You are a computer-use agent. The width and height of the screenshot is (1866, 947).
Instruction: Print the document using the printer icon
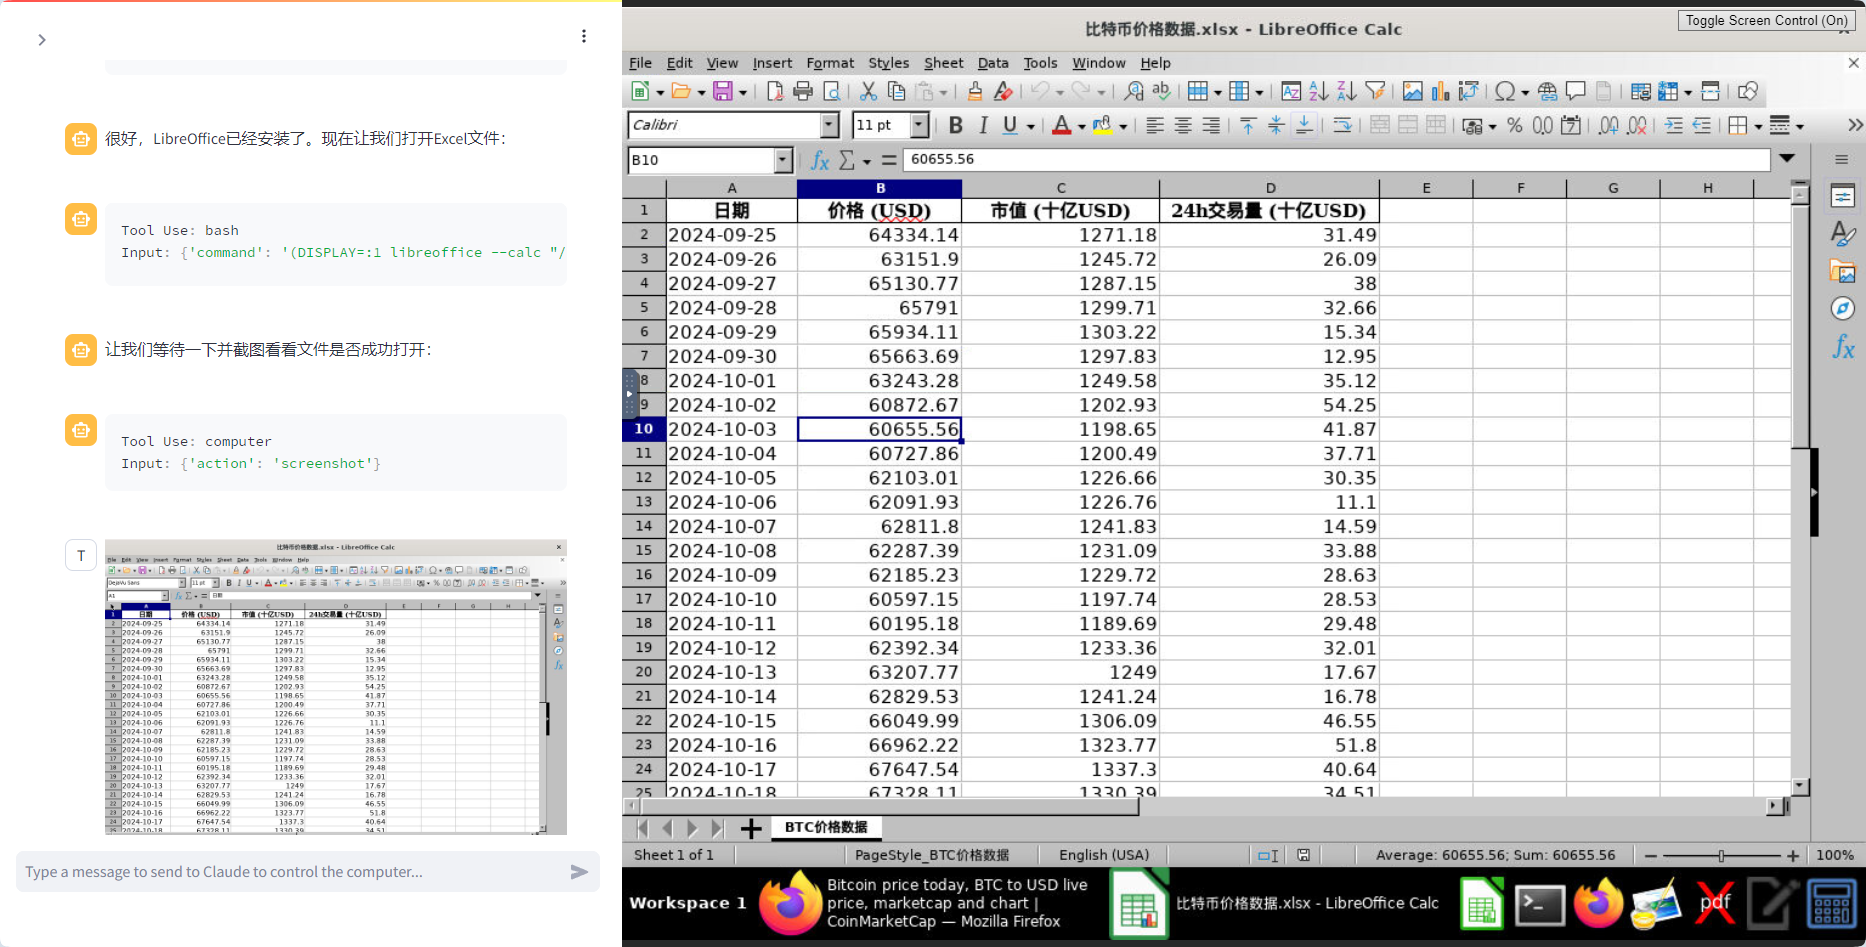click(803, 92)
